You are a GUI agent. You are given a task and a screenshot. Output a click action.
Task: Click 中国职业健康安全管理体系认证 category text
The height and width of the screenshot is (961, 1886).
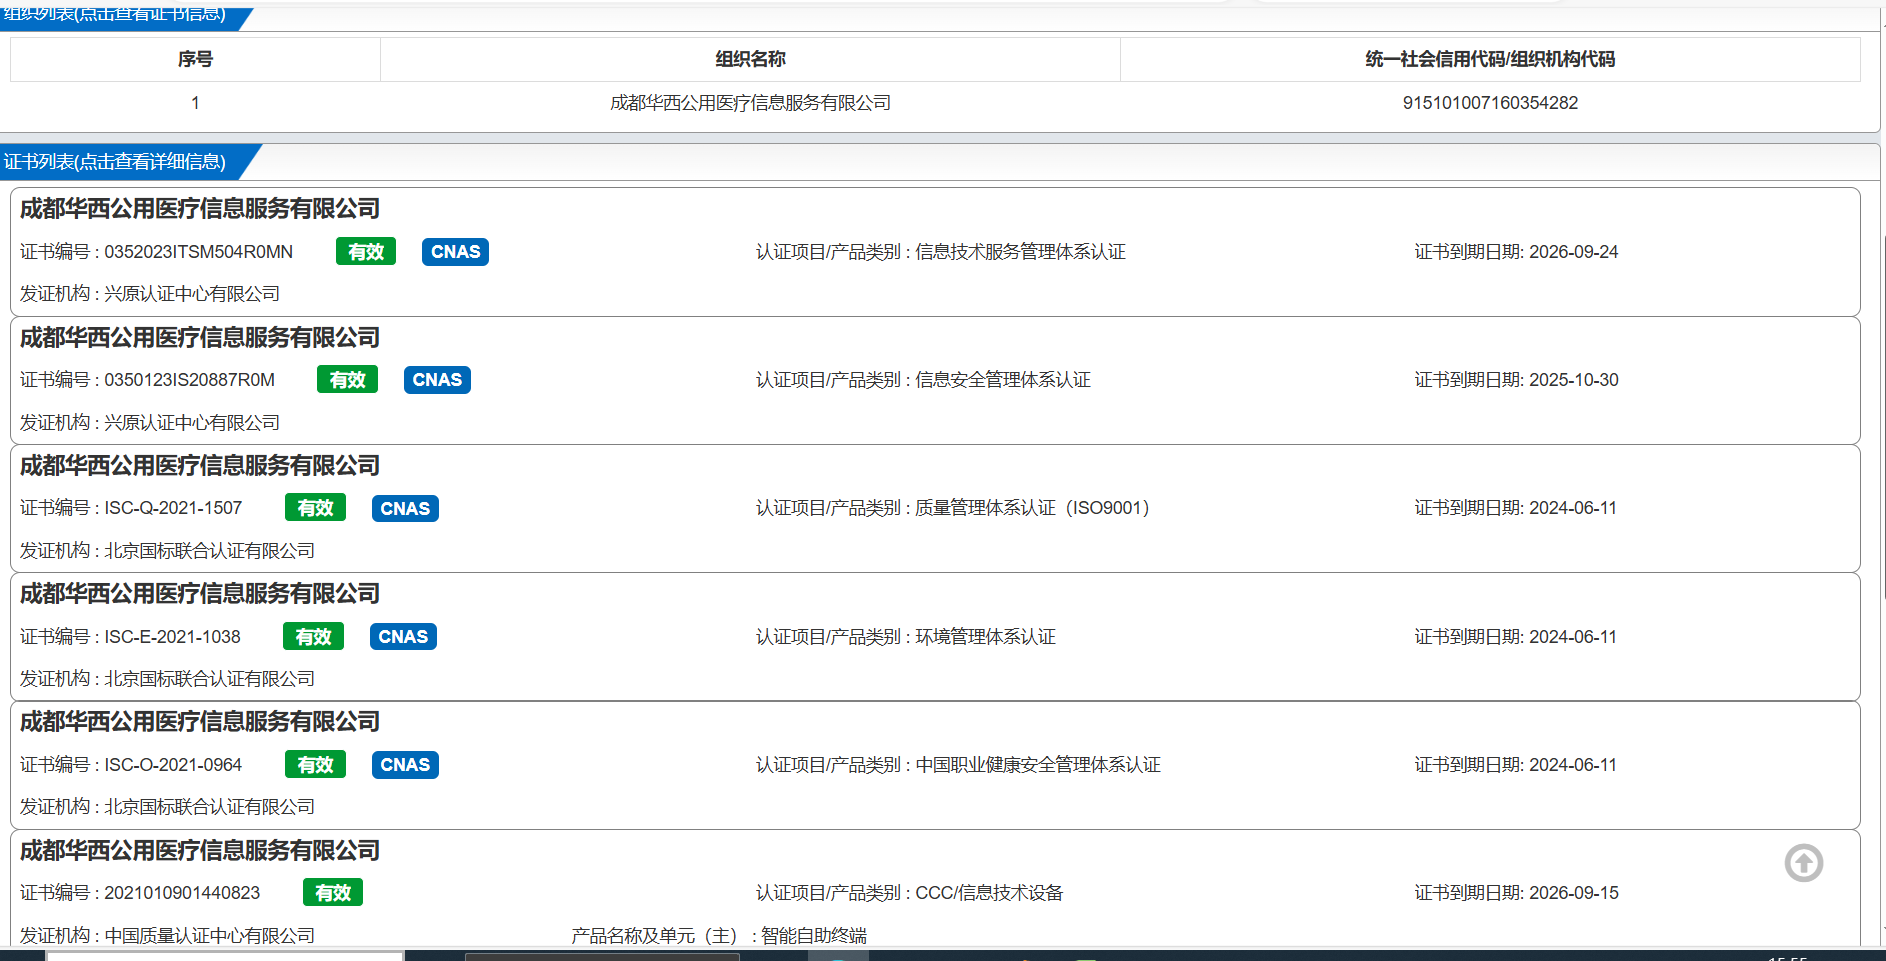pyautogui.click(x=1038, y=765)
